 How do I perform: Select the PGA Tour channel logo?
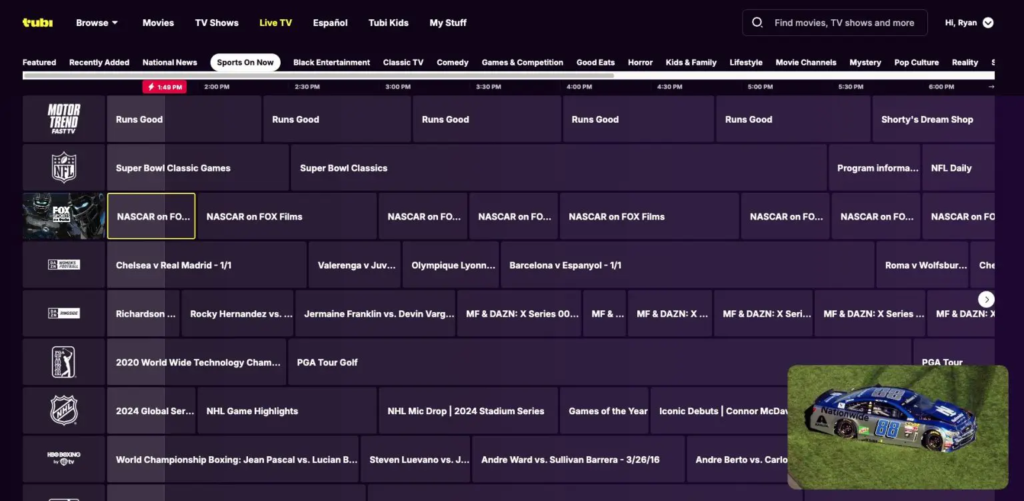tap(64, 362)
